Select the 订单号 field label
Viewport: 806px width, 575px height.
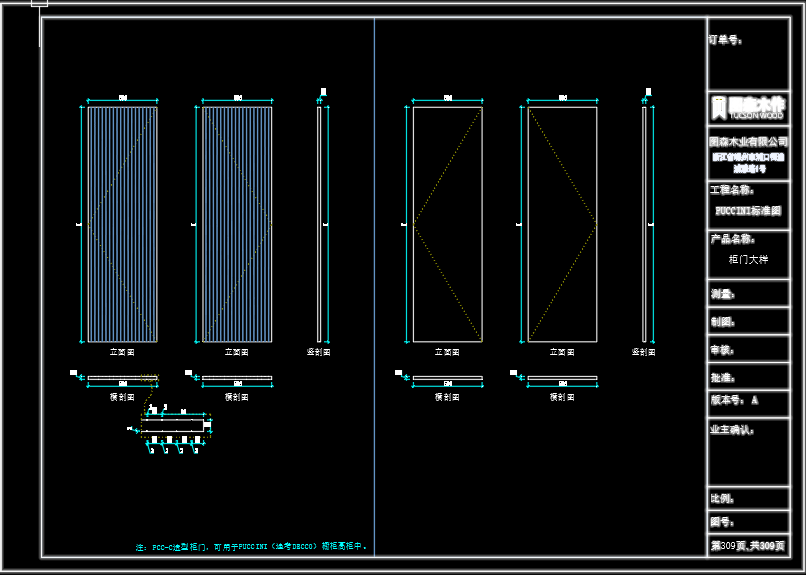(x=725, y=40)
